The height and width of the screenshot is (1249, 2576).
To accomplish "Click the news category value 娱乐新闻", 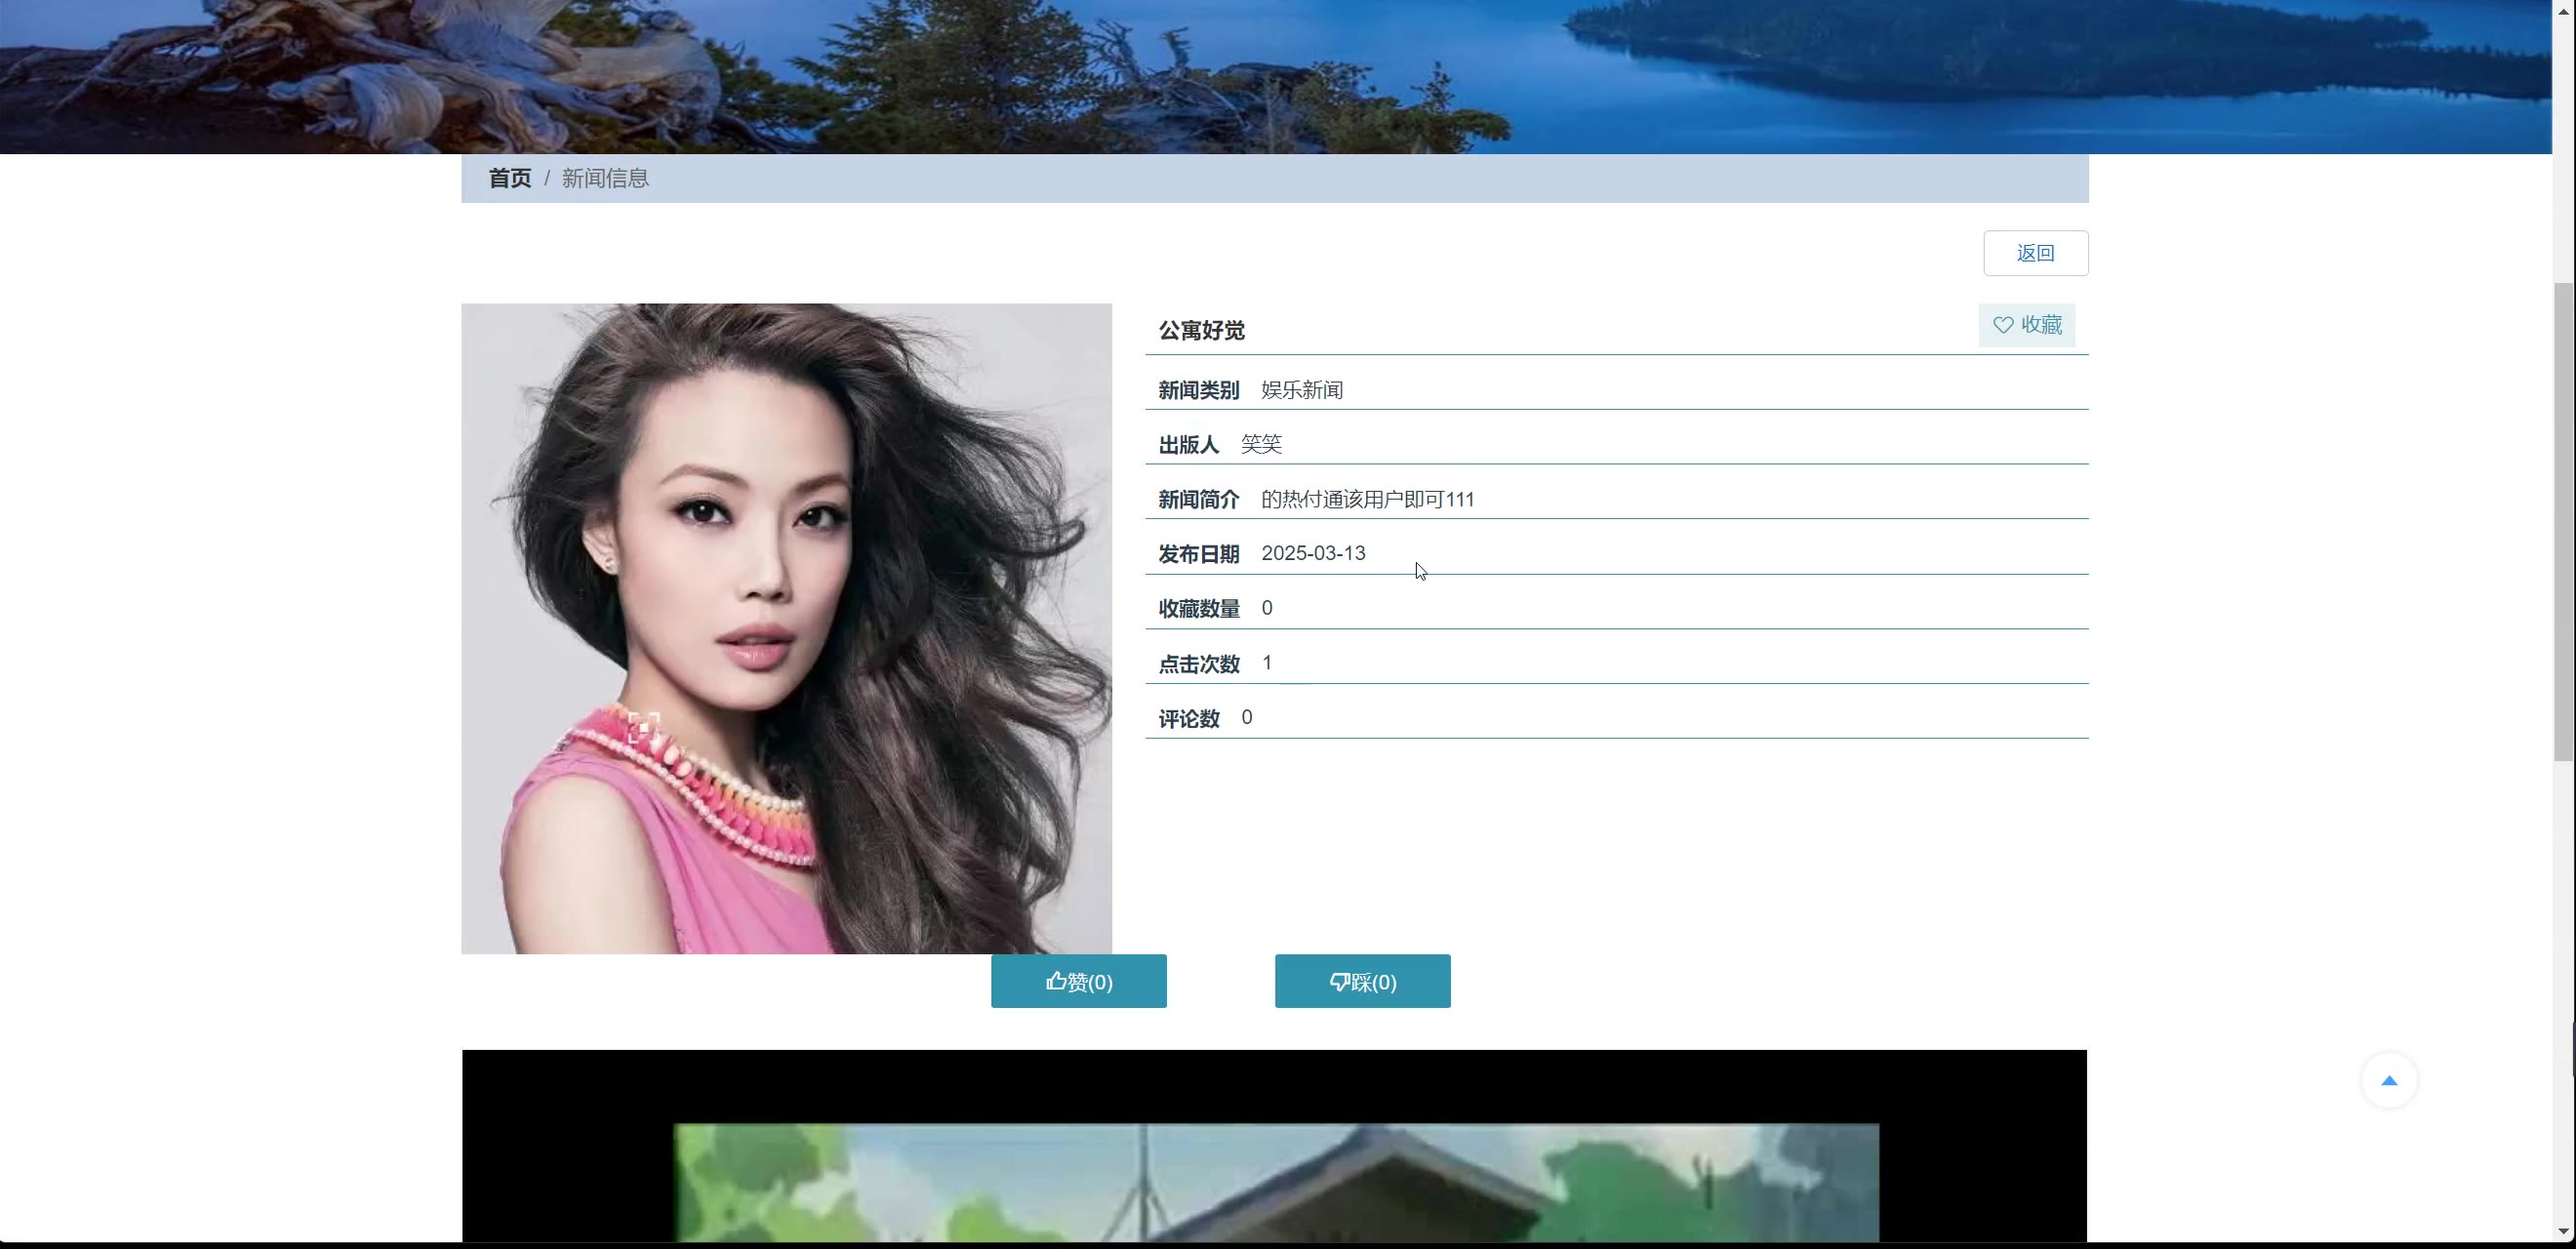I will 1301,390.
